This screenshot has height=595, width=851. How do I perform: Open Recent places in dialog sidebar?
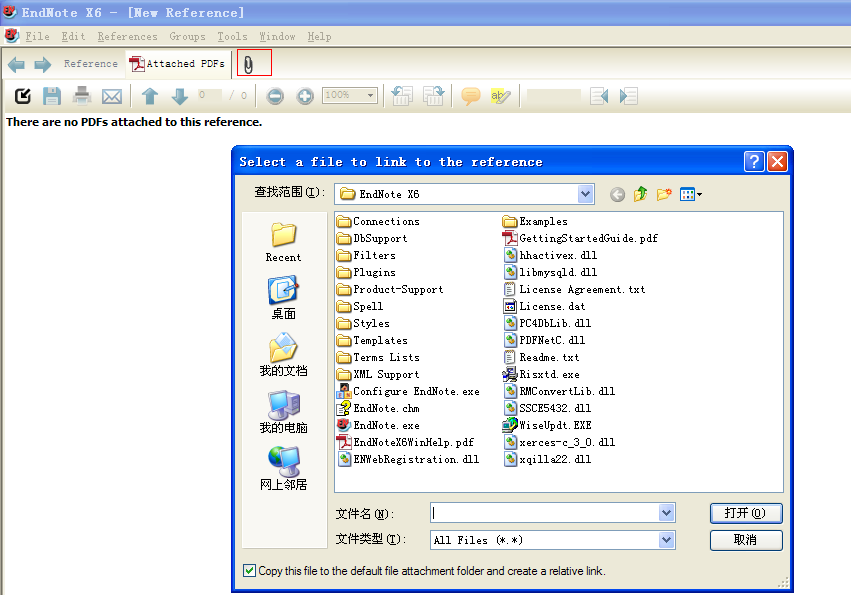coord(283,243)
